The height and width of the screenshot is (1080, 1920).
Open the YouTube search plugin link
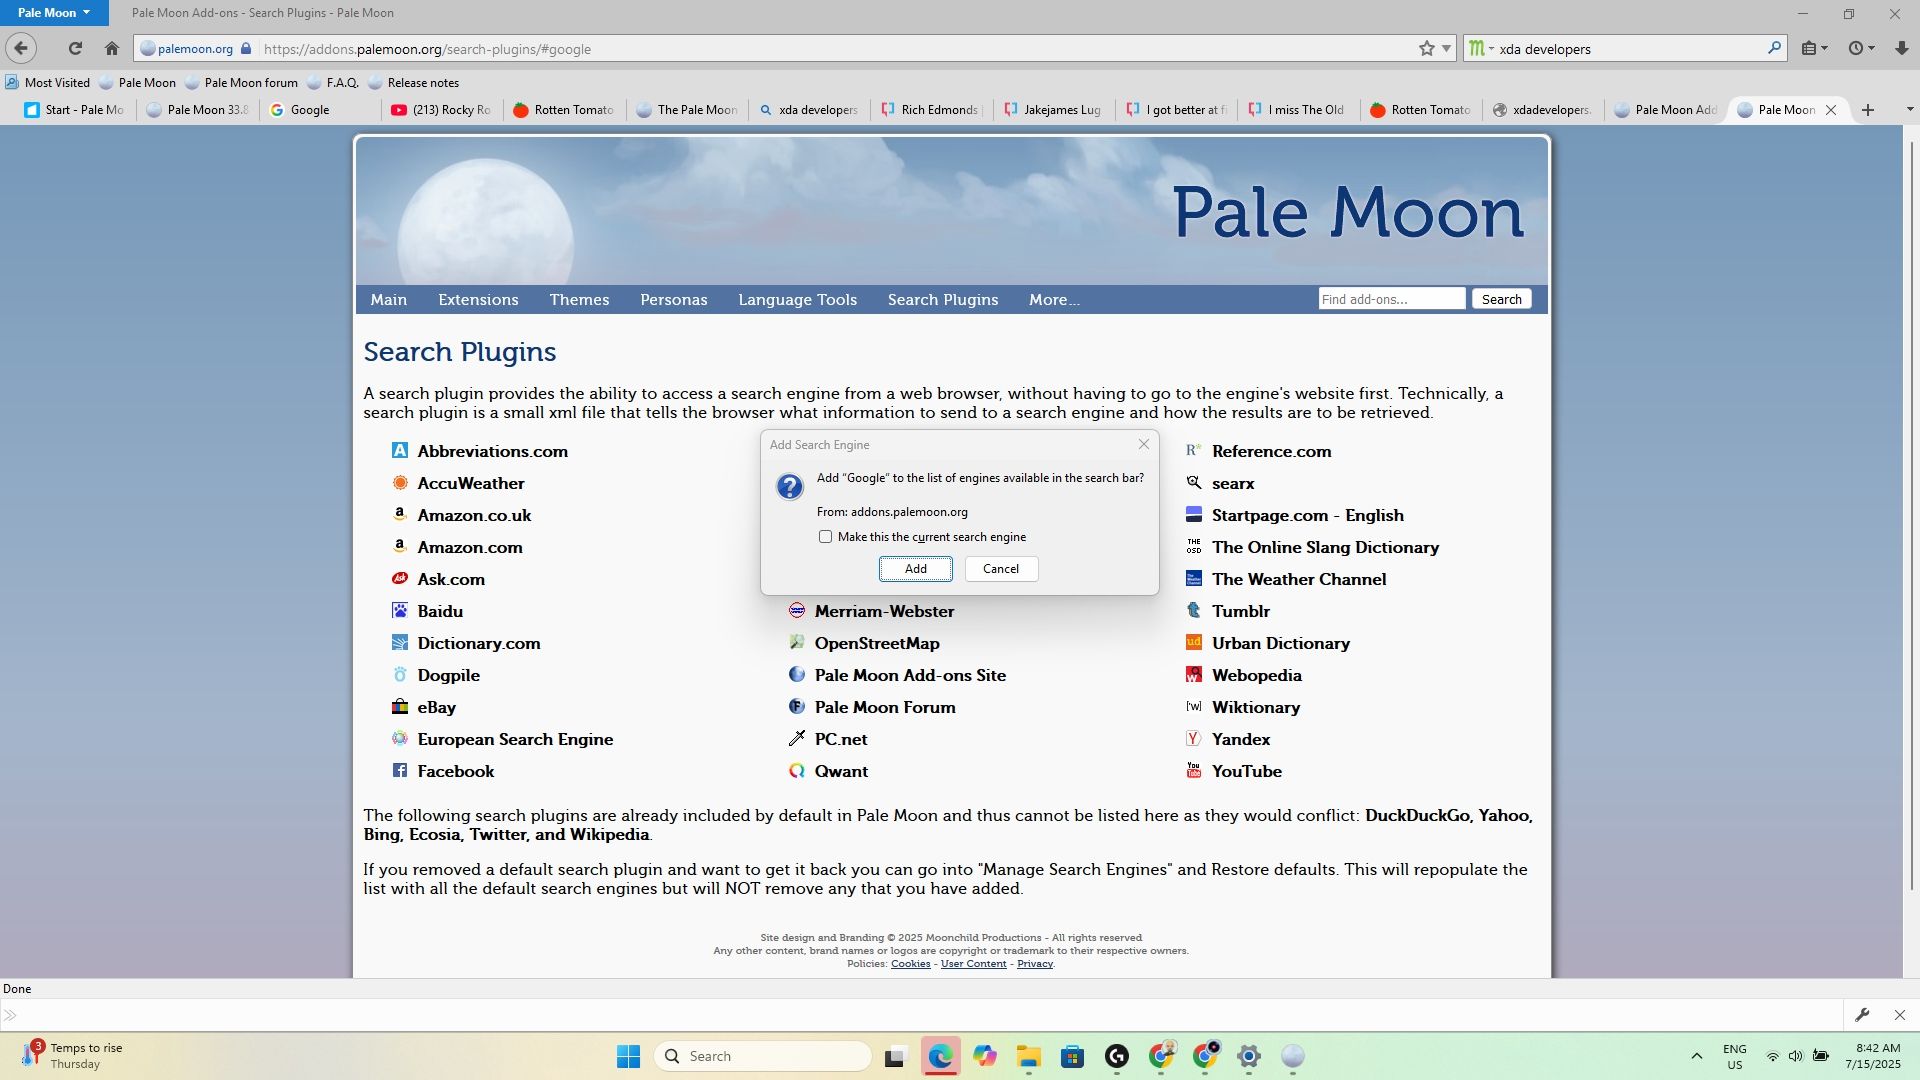tap(1246, 771)
